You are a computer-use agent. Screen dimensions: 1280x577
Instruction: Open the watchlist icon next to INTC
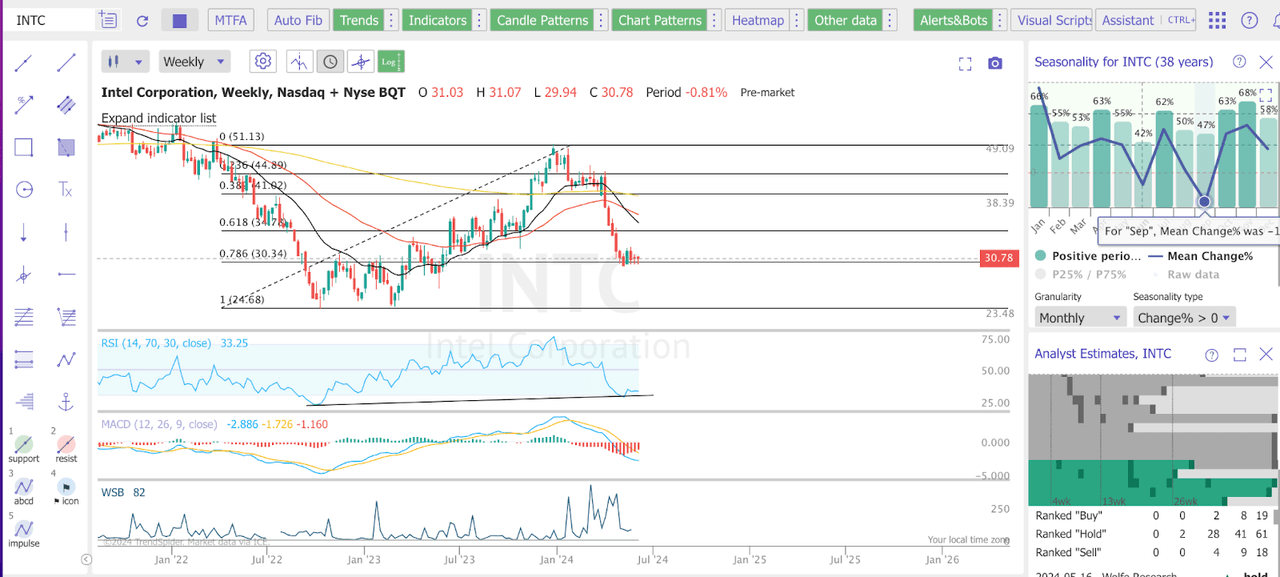(x=108, y=20)
